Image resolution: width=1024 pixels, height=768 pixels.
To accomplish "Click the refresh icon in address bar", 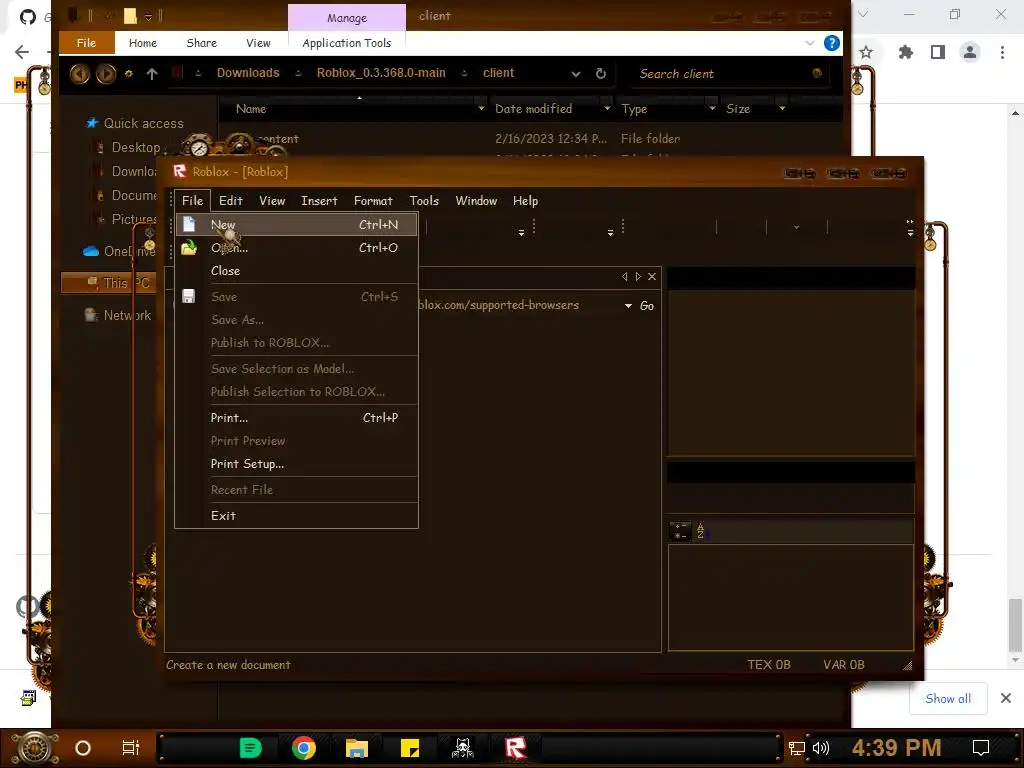I will tap(601, 74).
